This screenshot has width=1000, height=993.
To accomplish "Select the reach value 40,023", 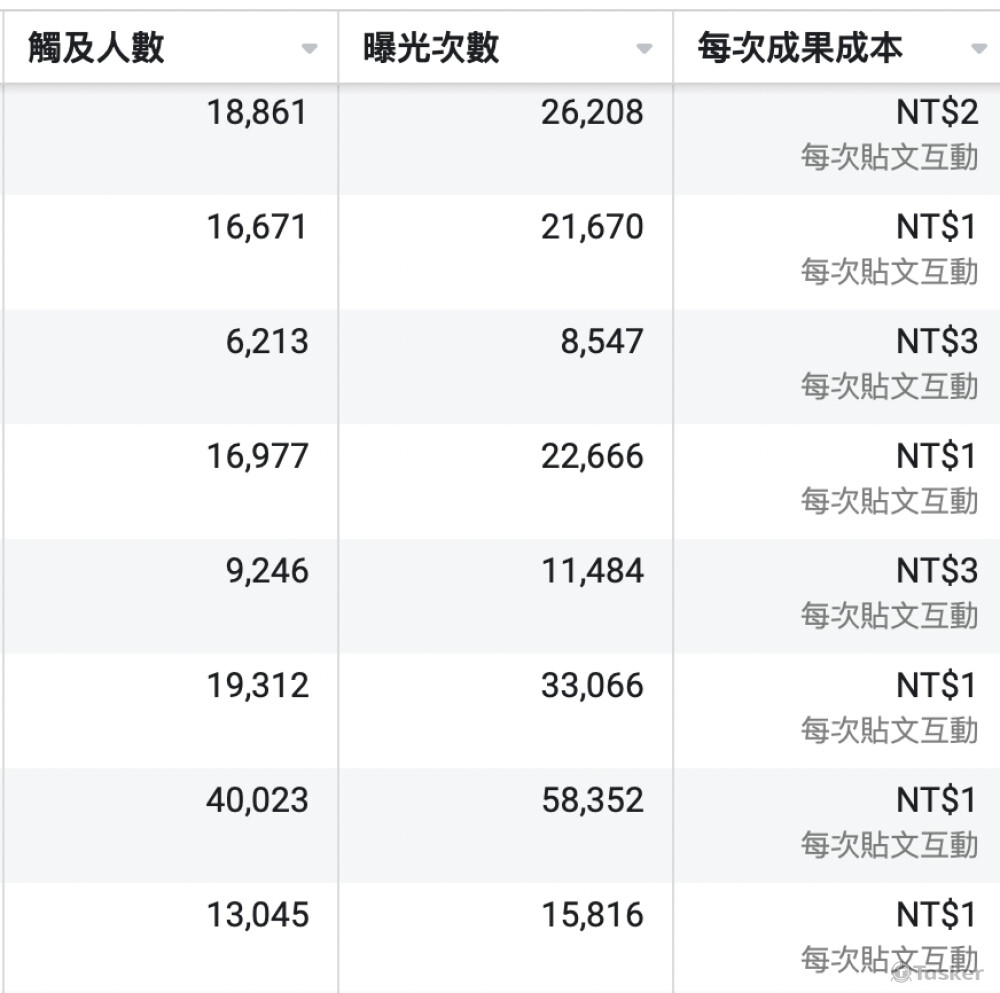I will (x=257, y=800).
